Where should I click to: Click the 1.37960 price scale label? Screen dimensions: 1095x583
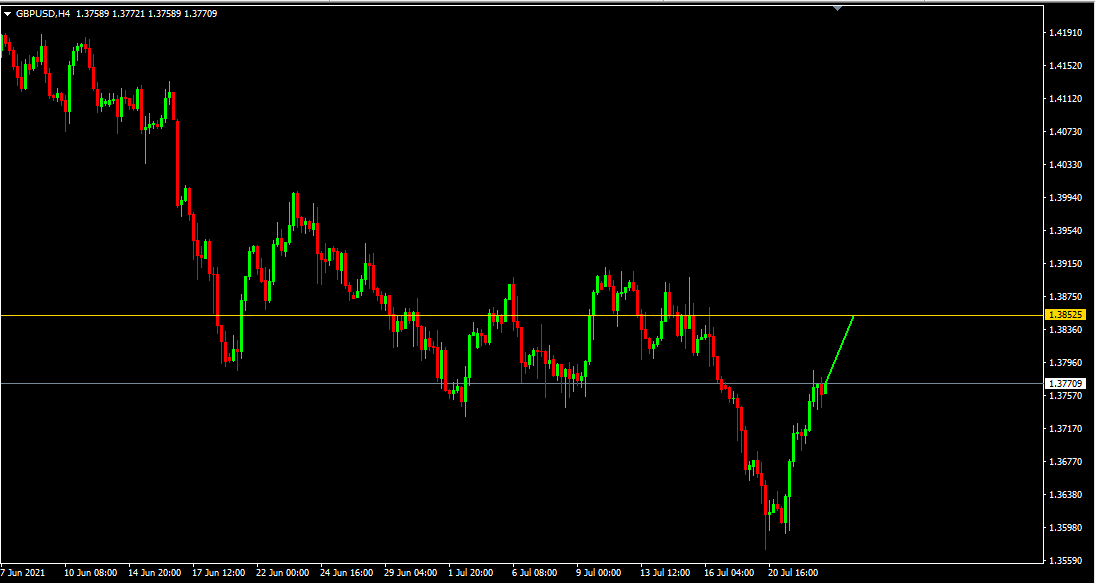pos(1066,362)
